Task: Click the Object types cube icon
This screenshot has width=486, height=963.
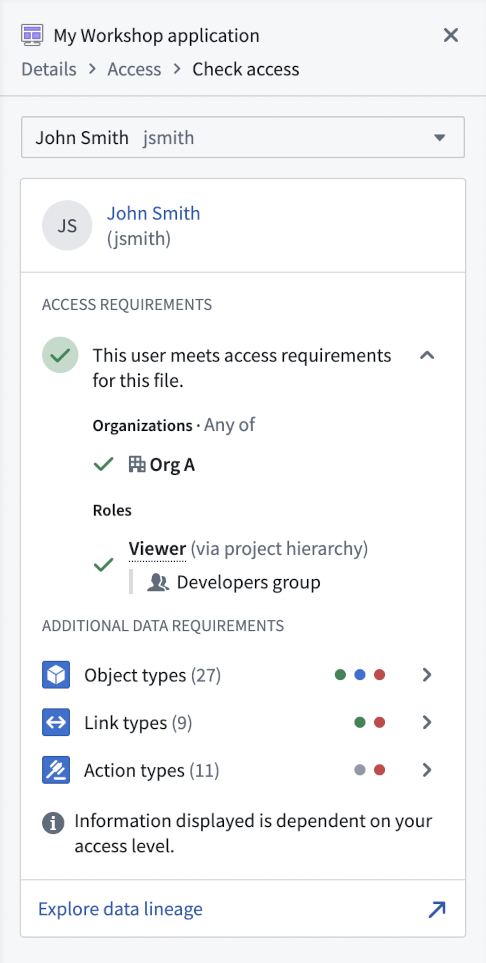Action: click(56, 675)
